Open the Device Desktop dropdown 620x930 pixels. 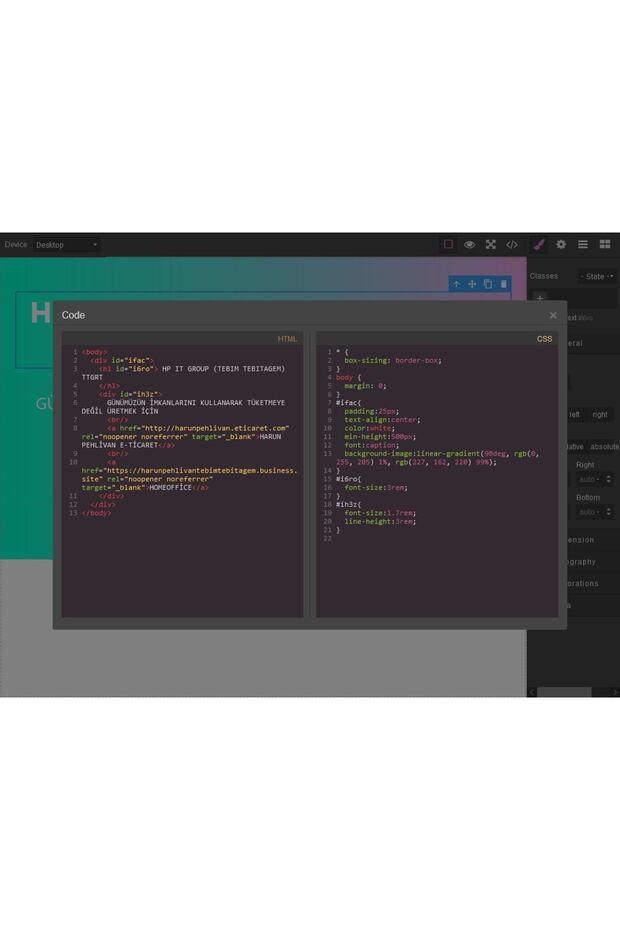tap(66, 245)
